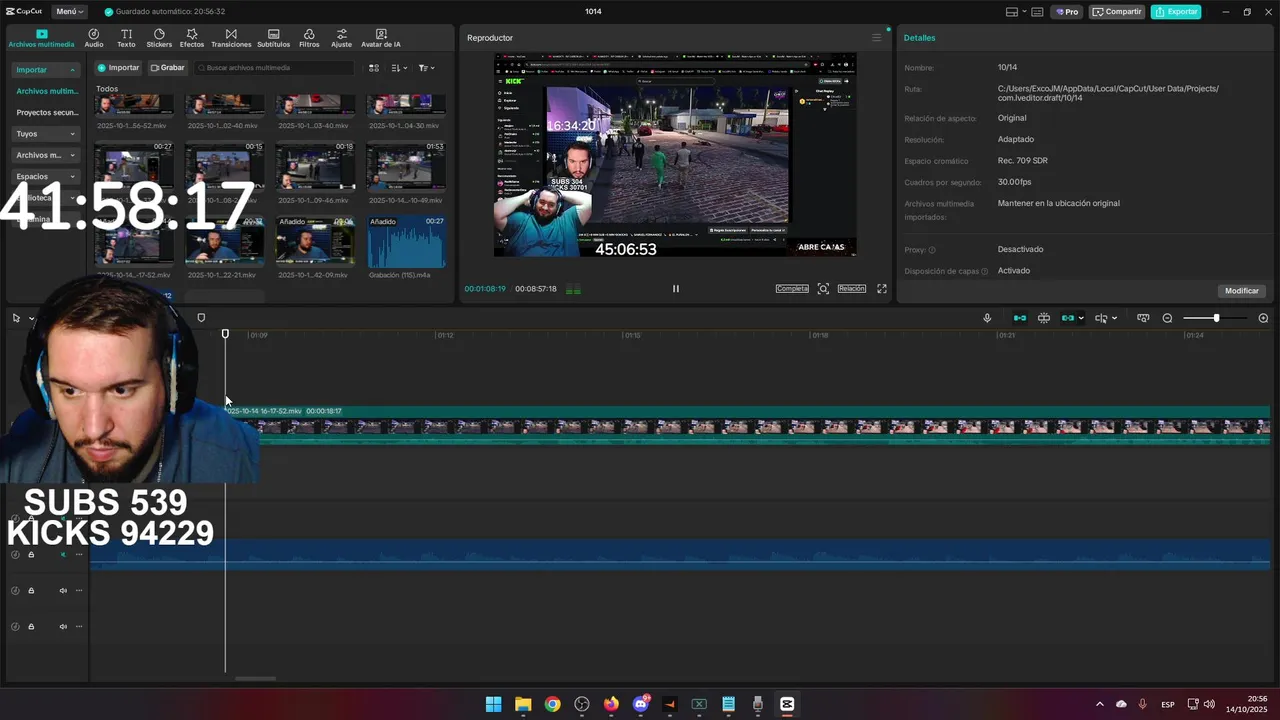Open the preview axis dropdown arrow

(x=1114, y=319)
